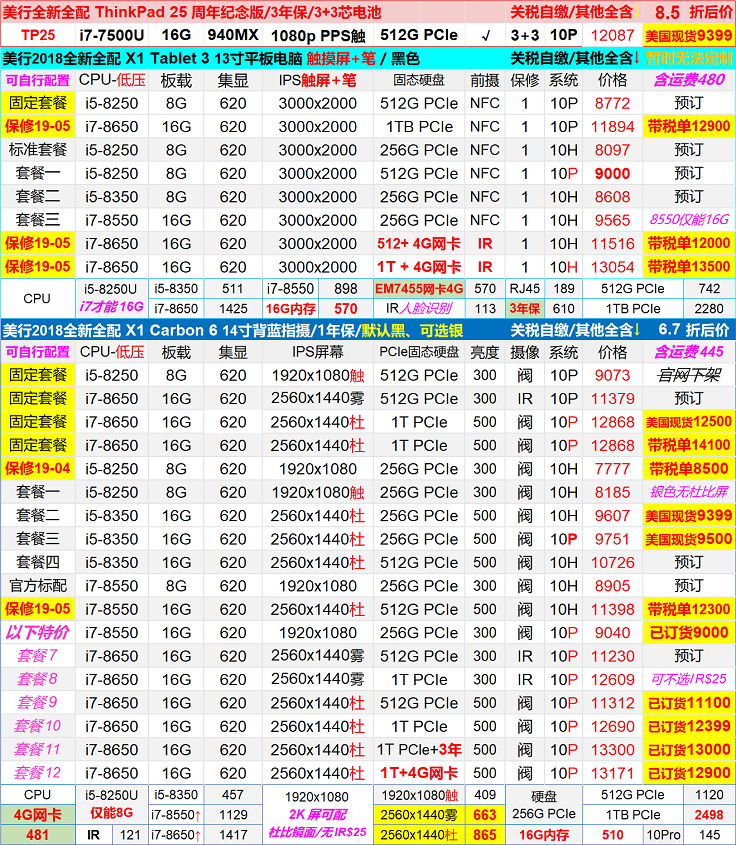The height and width of the screenshot is (845, 736).
Task: Click the yellow 暂时无法定制 notice
Action: pyautogui.click(x=689, y=58)
